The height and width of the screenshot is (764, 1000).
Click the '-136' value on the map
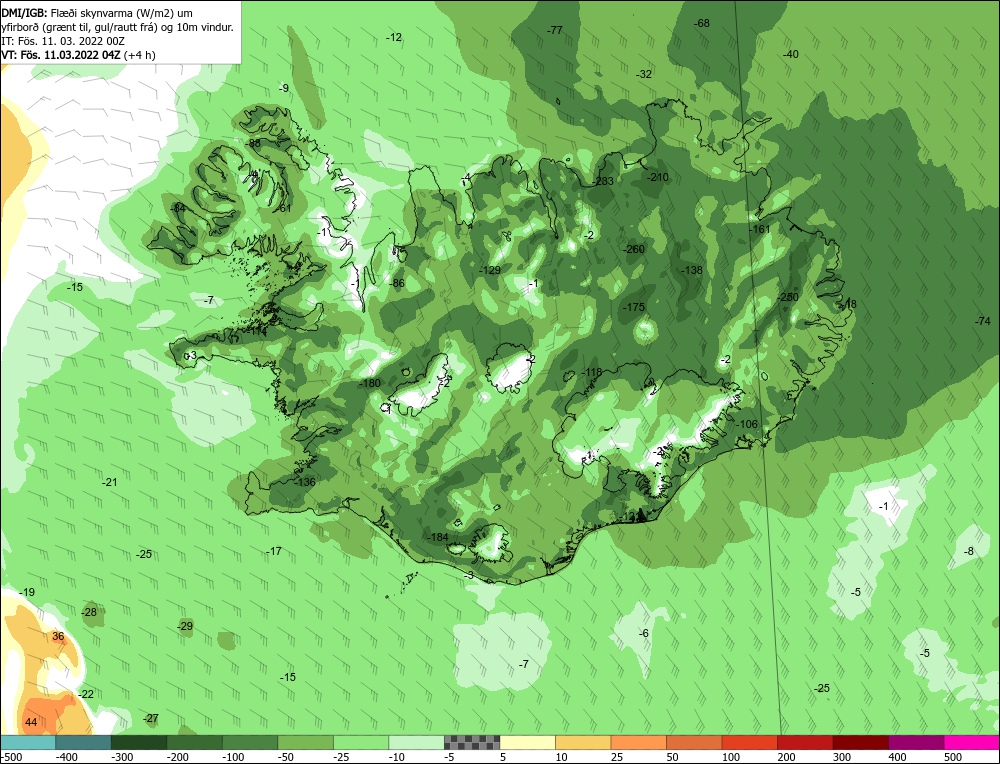coord(305,481)
